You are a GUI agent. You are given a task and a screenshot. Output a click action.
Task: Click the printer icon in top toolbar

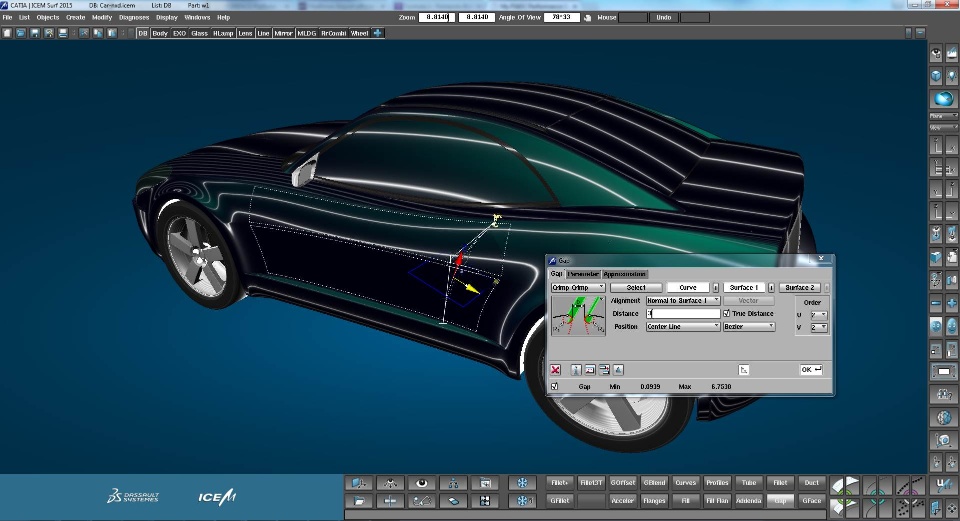pyautogui.click(x=63, y=33)
